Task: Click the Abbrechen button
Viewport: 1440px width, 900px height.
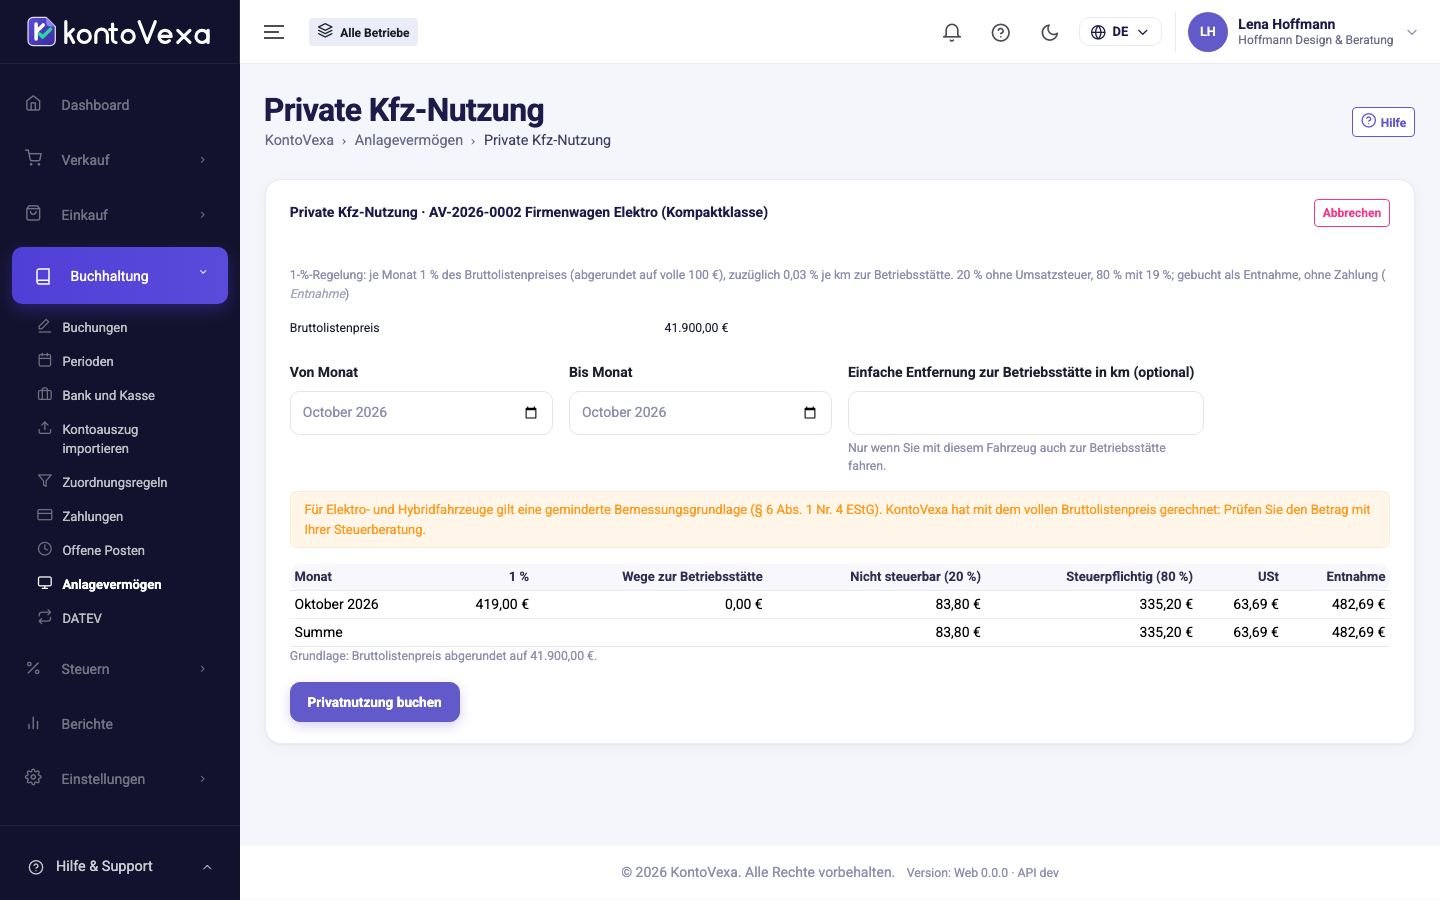Action: click(1351, 213)
